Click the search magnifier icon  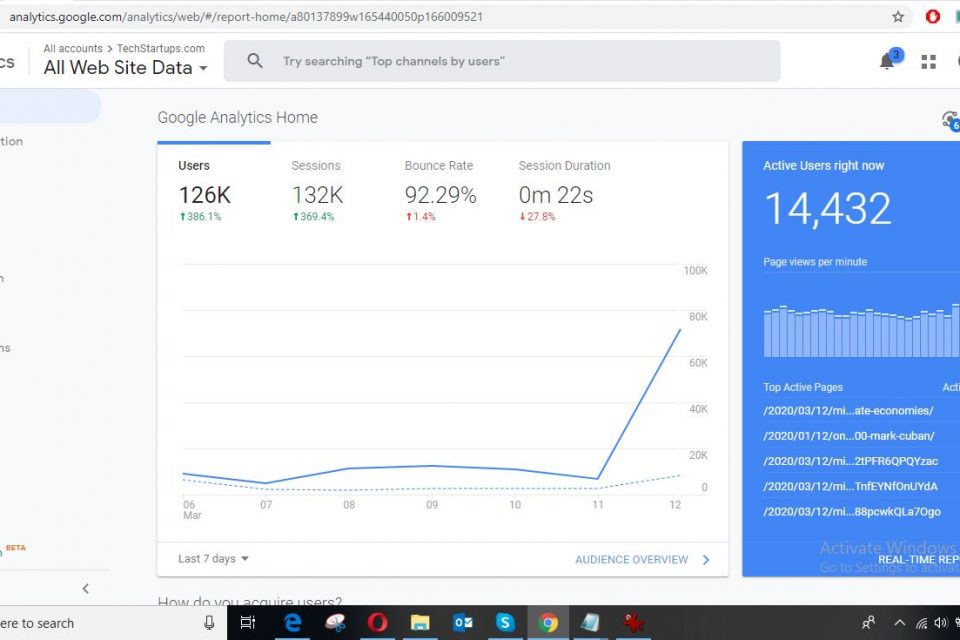point(255,61)
